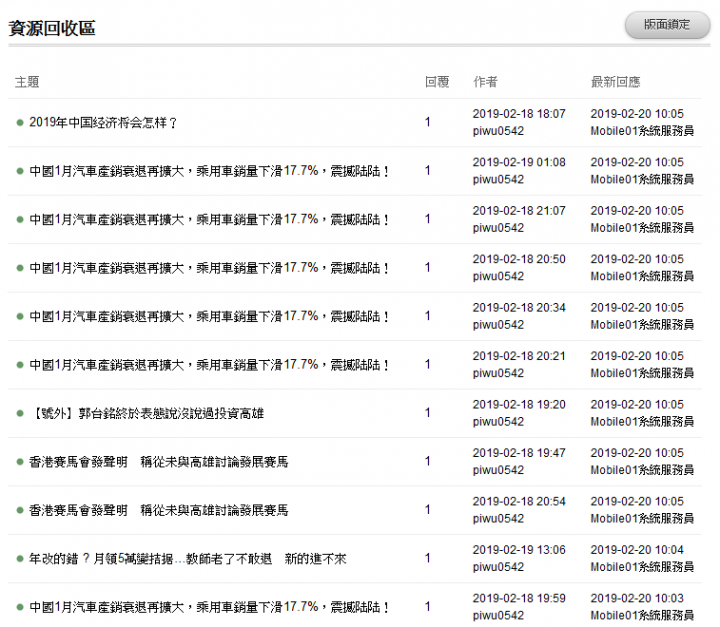The height and width of the screenshot is (627, 720).
Task: Click the green dot beside 年改的錯 topic
Action: point(20,559)
